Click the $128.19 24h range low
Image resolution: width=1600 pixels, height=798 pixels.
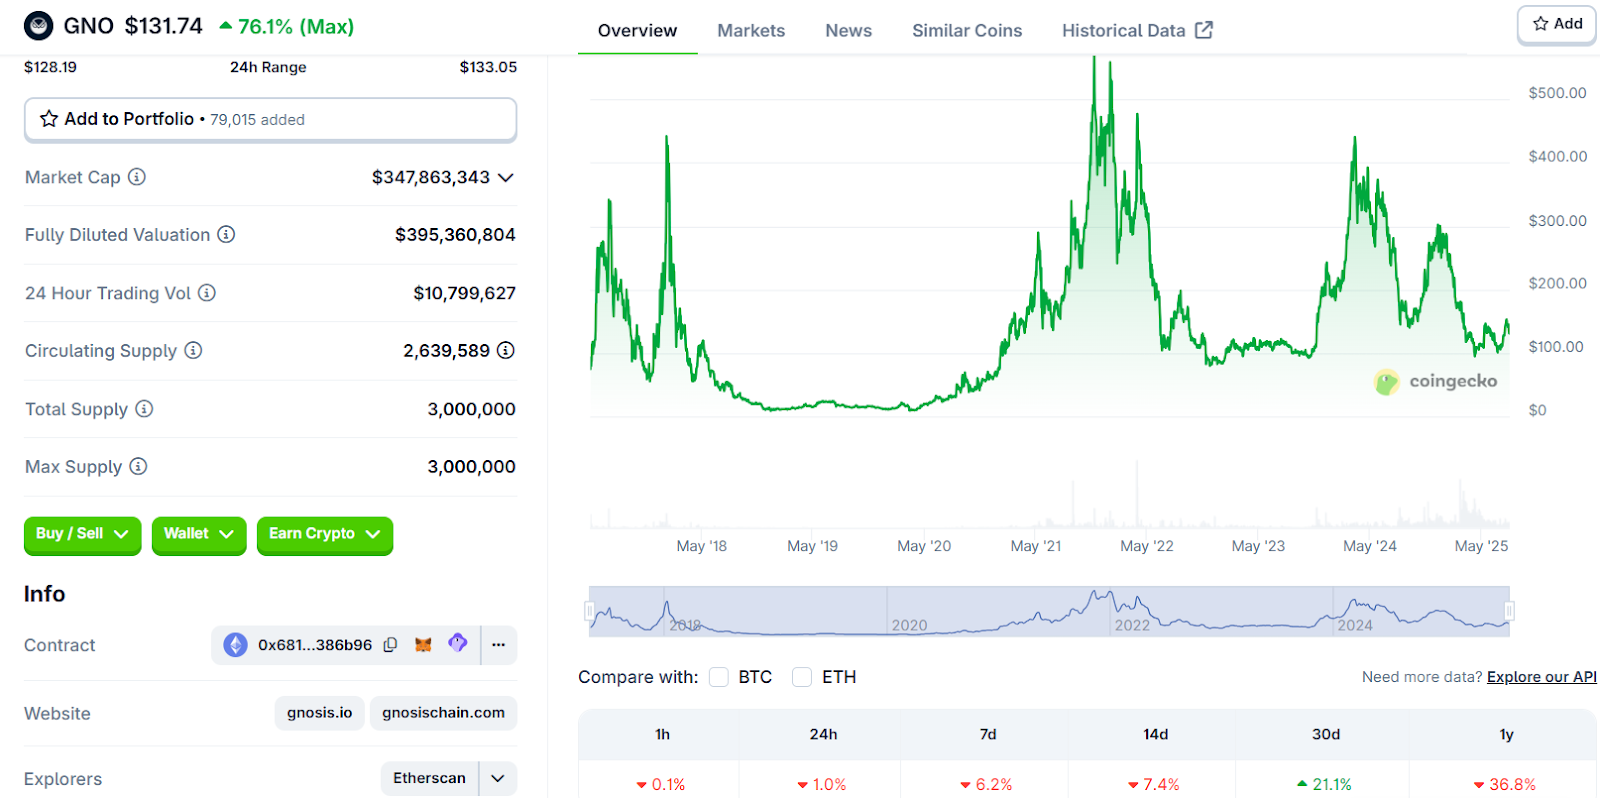pos(50,67)
